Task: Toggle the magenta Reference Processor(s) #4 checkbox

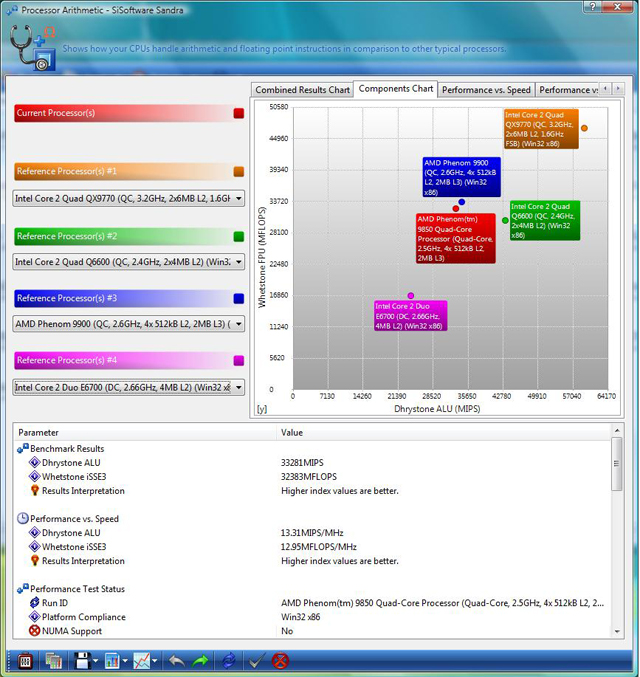Action: 238,361
